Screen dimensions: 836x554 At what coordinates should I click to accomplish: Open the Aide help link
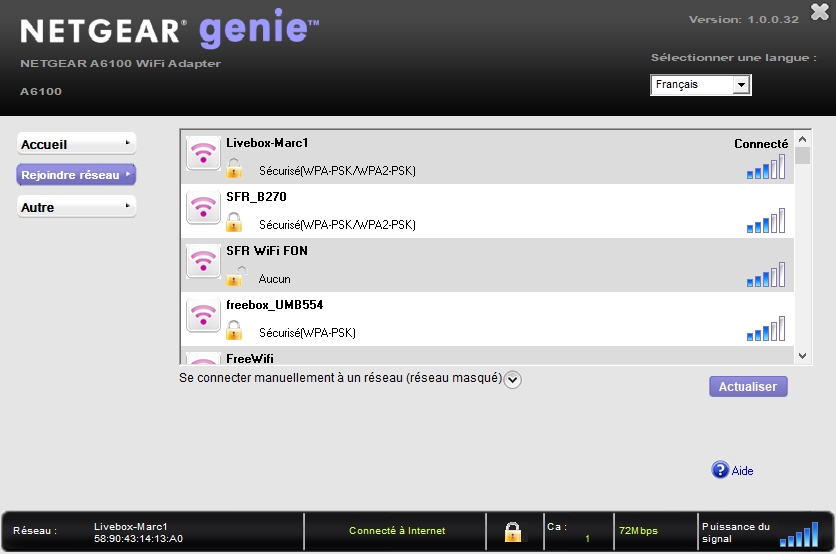[x=742, y=471]
